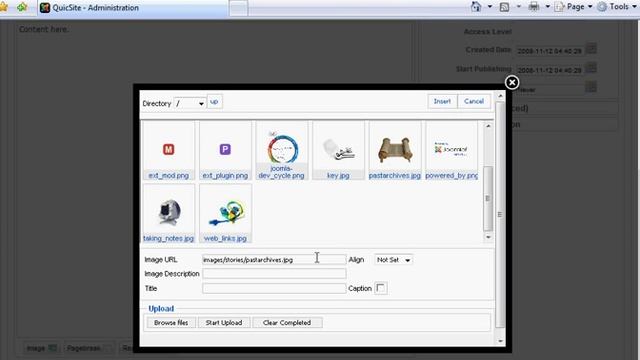Click the key.jpg file name link
640x360 pixels.
pos(338,176)
